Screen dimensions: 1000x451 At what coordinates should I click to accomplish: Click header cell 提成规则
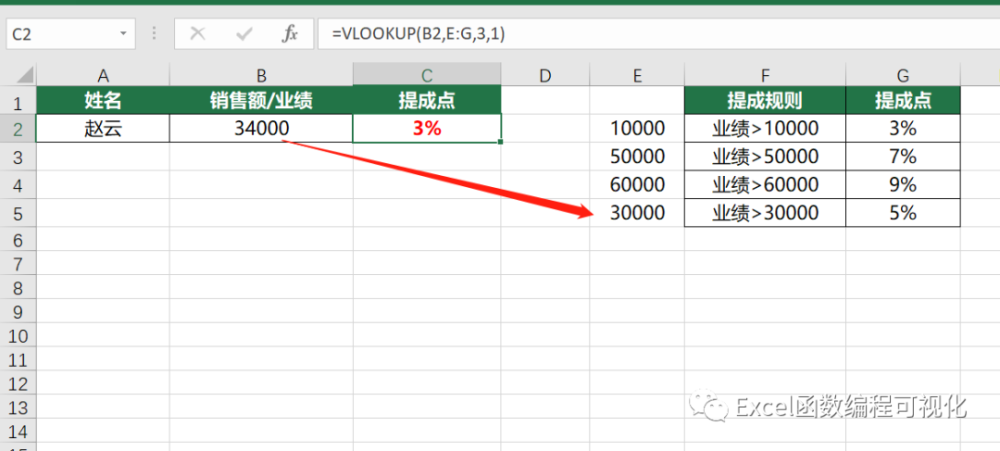[765, 100]
